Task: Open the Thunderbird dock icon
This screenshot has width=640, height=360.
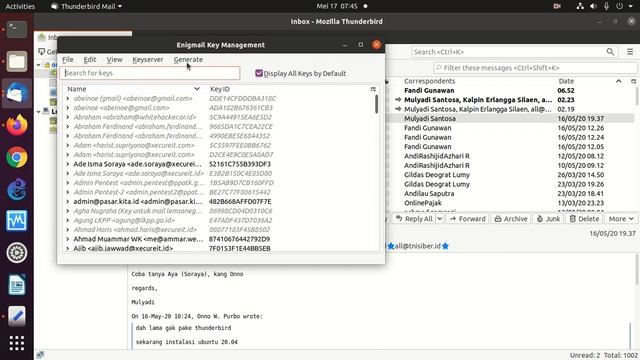Action: (17, 93)
